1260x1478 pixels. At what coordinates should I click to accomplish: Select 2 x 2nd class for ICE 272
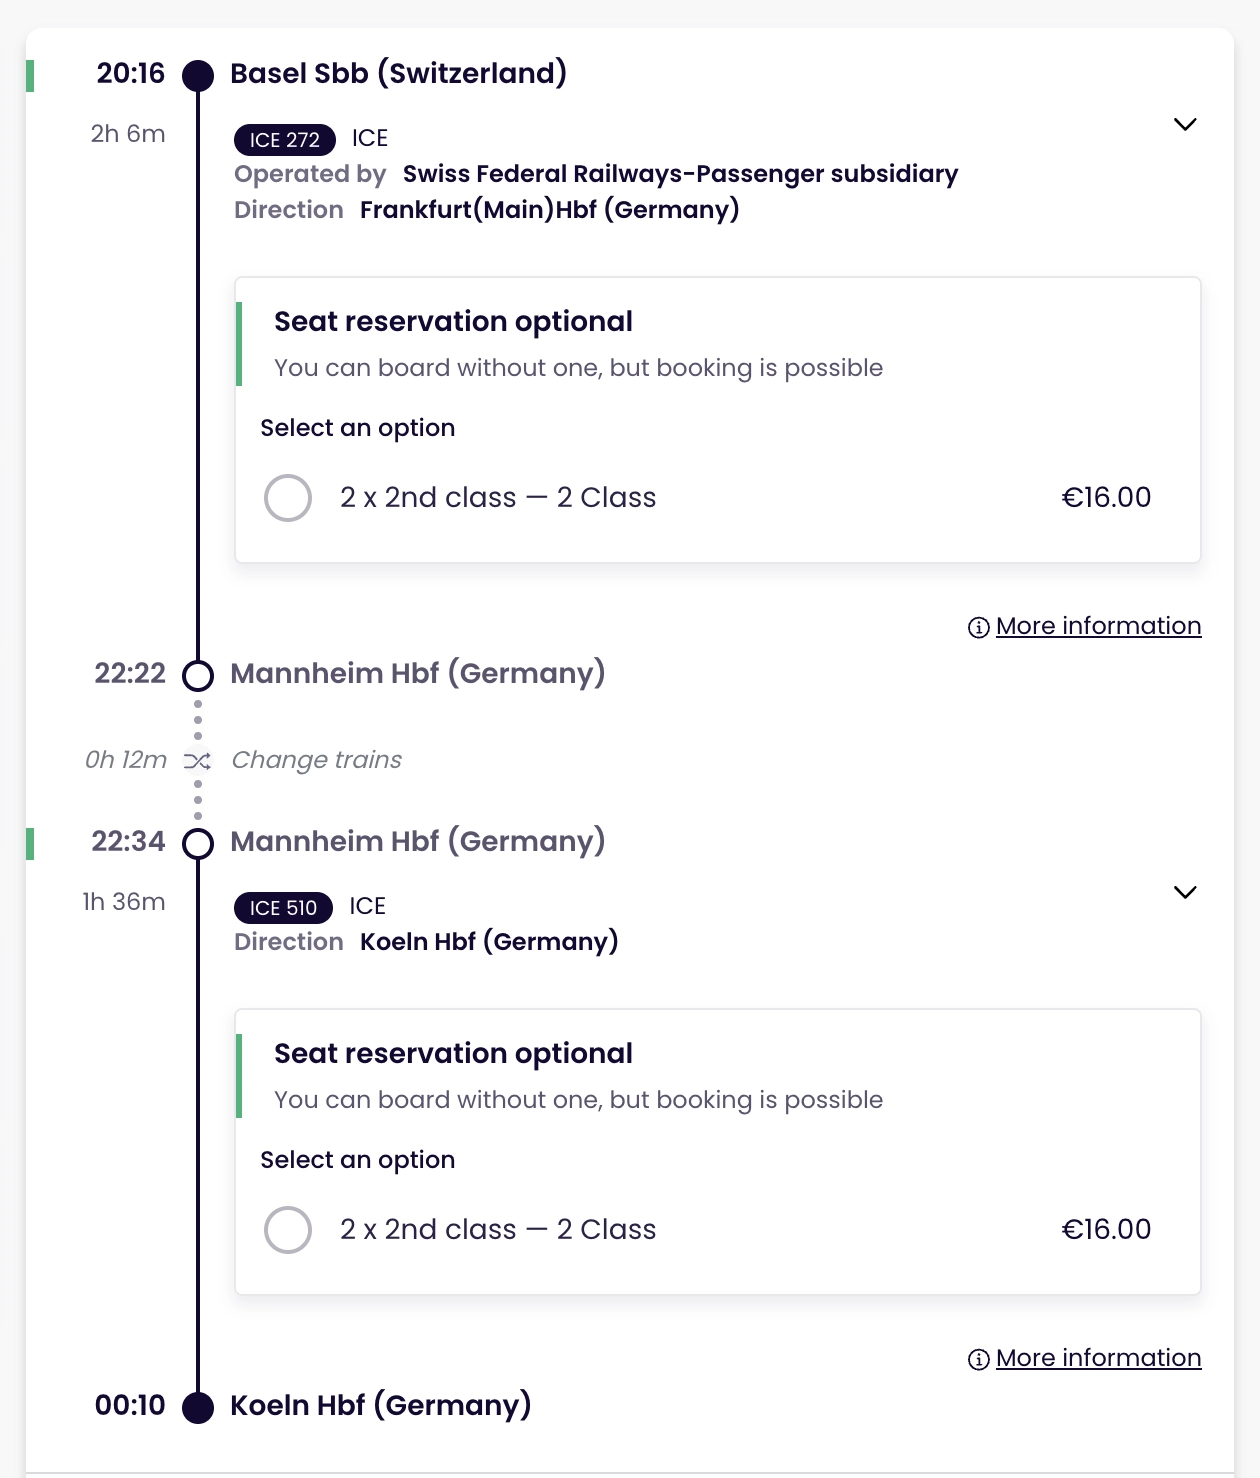pos(288,497)
